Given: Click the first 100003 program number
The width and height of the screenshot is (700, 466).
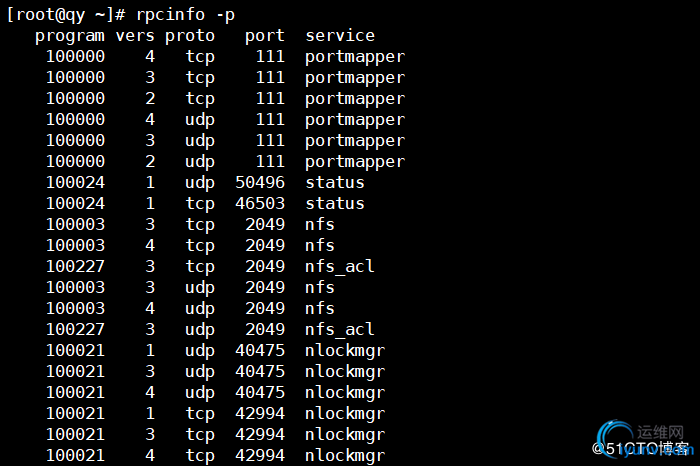Looking at the screenshot, I should point(75,224).
